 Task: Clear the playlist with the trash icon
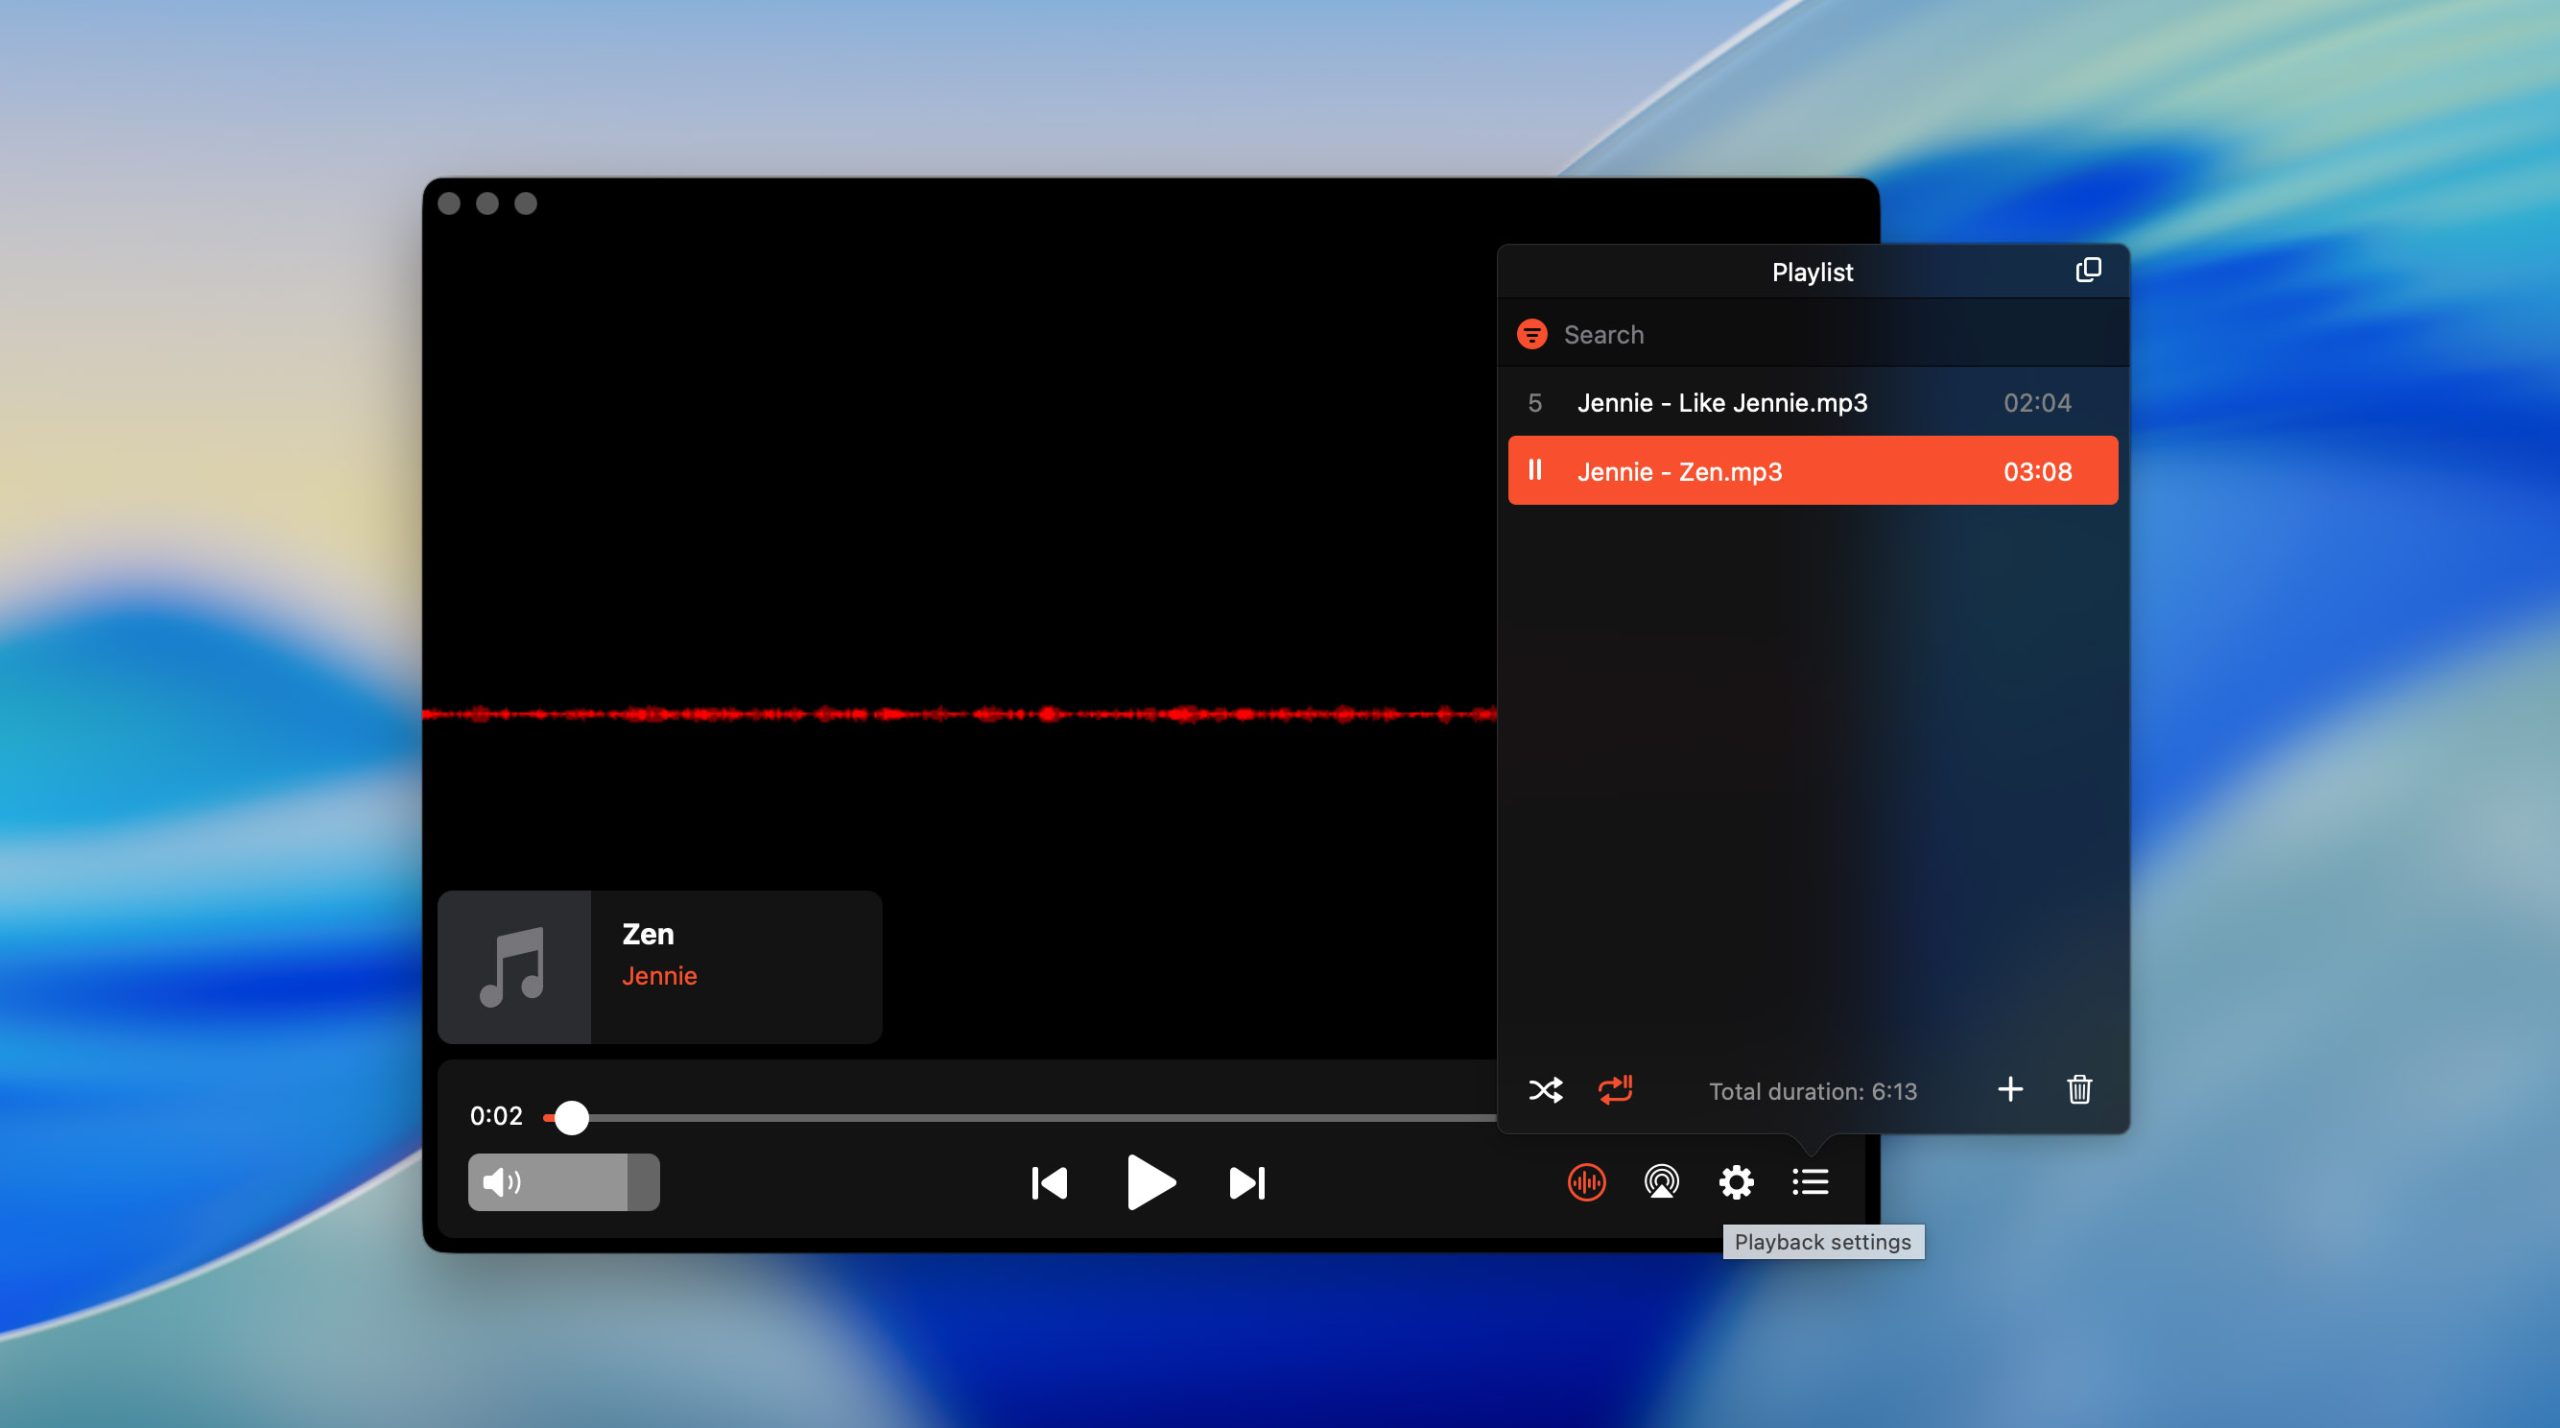click(x=2079, y=1090)
